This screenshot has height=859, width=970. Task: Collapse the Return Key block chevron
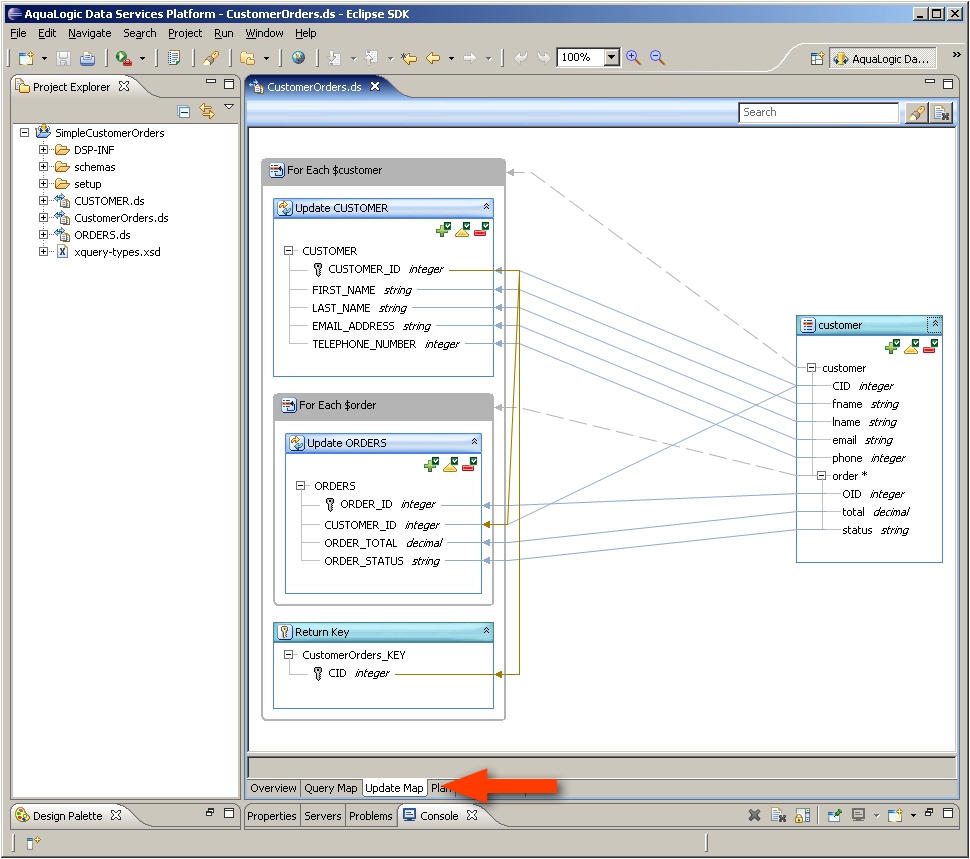[486, 631]
